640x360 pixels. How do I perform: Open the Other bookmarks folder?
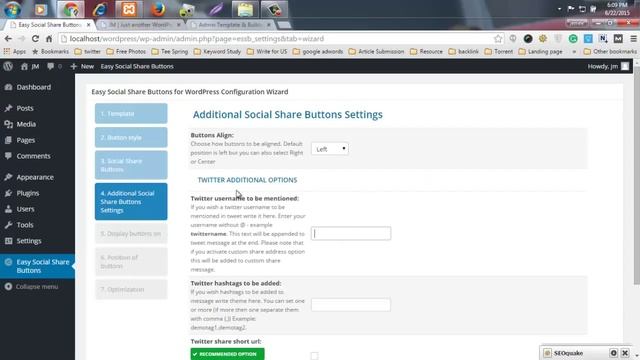tap(610, 51)
